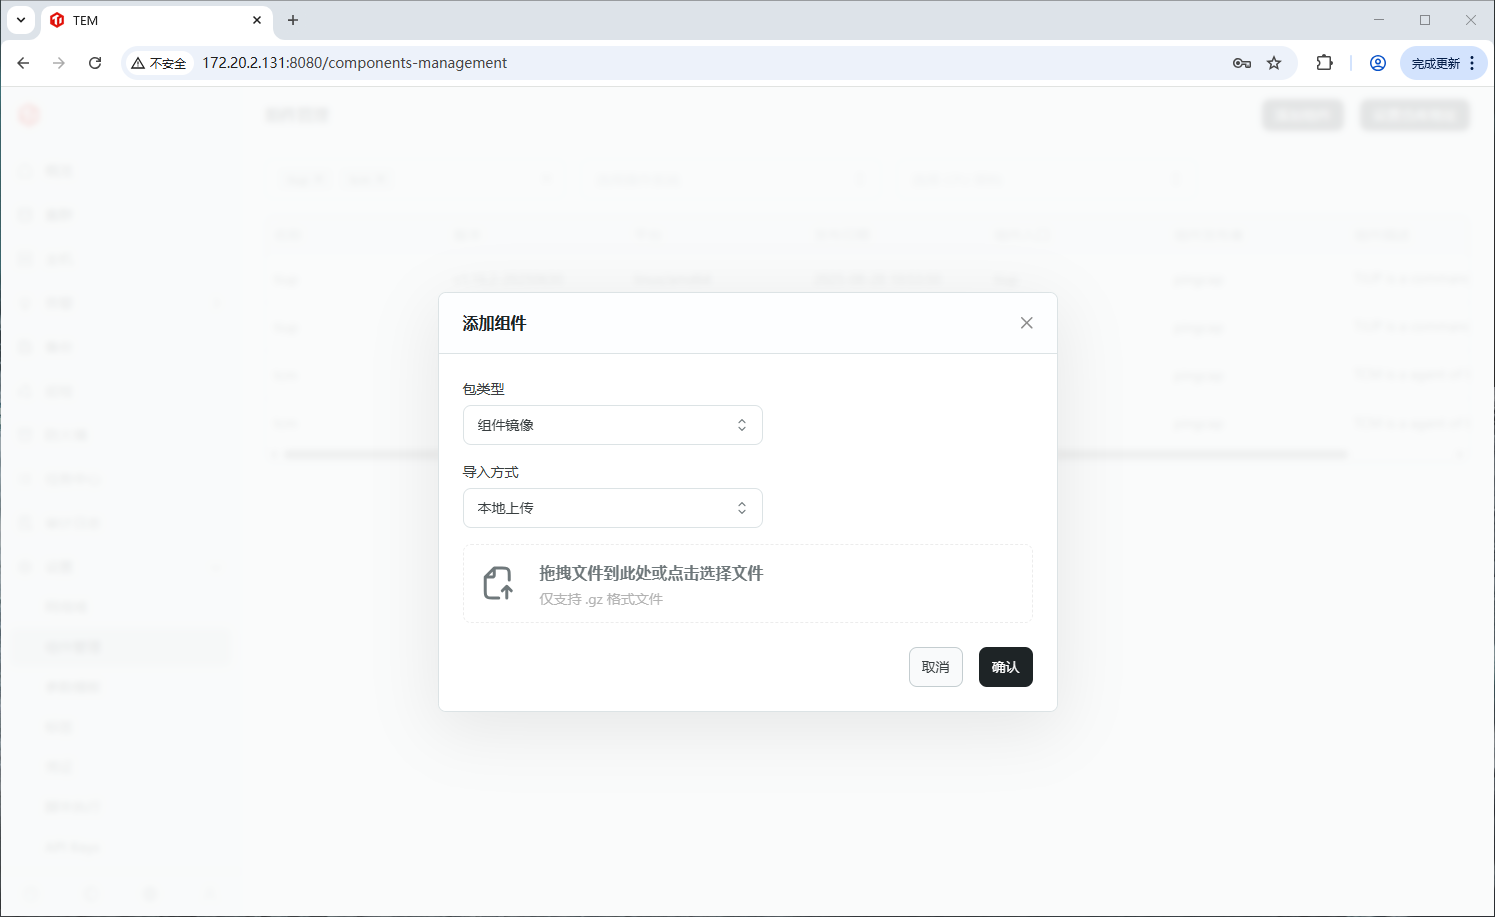Reload the page using the refresh icon
Image resolution: width=1495 pixels, height=917 pixels.
point(95,63)
